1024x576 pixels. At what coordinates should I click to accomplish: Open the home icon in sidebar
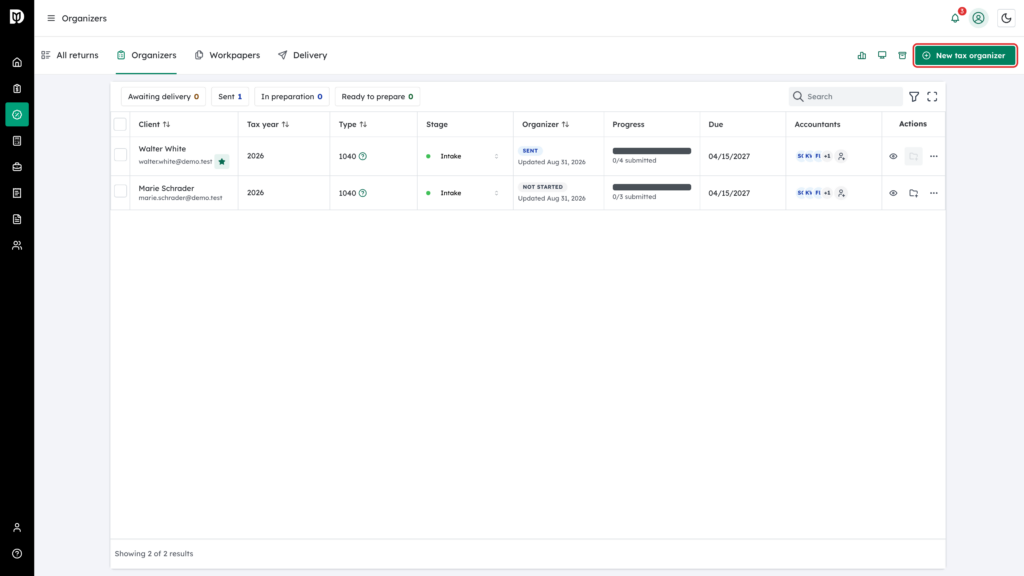coord(17,63)
